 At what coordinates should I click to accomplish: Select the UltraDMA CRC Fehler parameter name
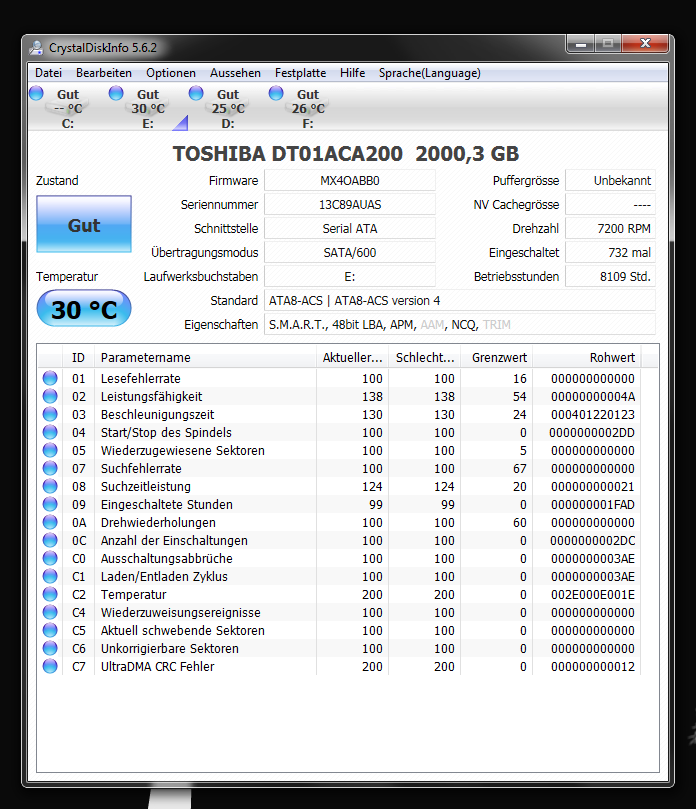157,667
